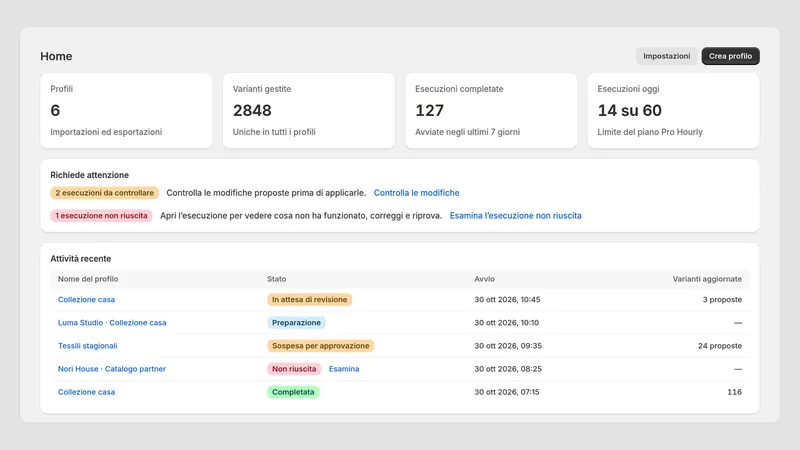Screen dimensions: 800x450
Task: Click Avviate negli ultimi 7 giorni text
Action: [467, 132]
